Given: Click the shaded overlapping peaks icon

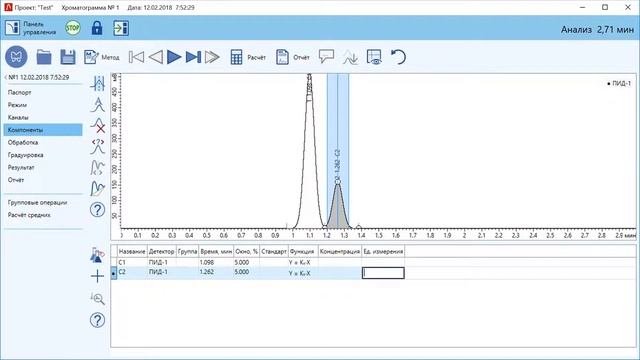Looking at the screenshot, I should pyautogui.click(x=98, y=188).
